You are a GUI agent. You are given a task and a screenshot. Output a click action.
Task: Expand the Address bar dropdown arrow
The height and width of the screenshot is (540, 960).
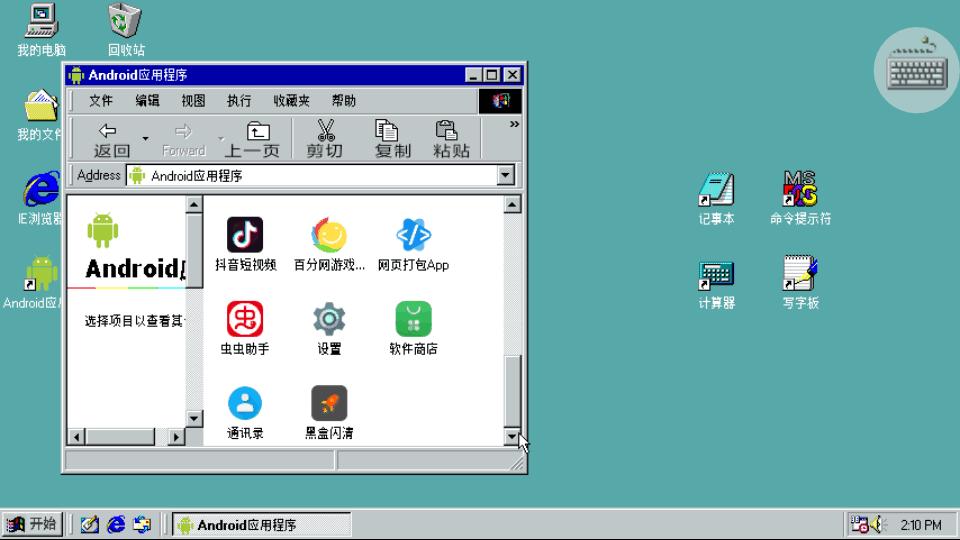(x=505, y=176)
